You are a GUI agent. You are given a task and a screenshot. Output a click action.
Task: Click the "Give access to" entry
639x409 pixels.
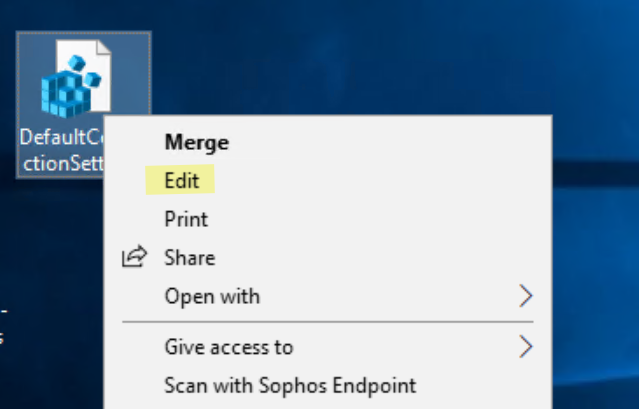pyautogui.click(x=228, y=347)
